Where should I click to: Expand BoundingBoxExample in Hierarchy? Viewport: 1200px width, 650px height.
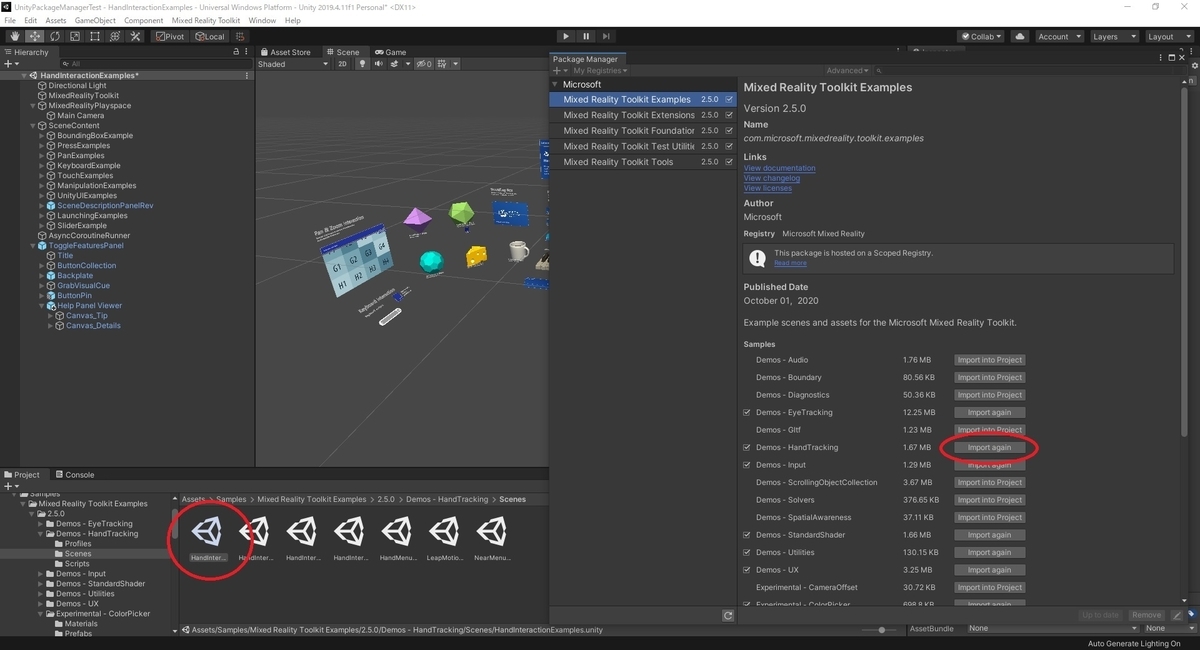[41, 136]
